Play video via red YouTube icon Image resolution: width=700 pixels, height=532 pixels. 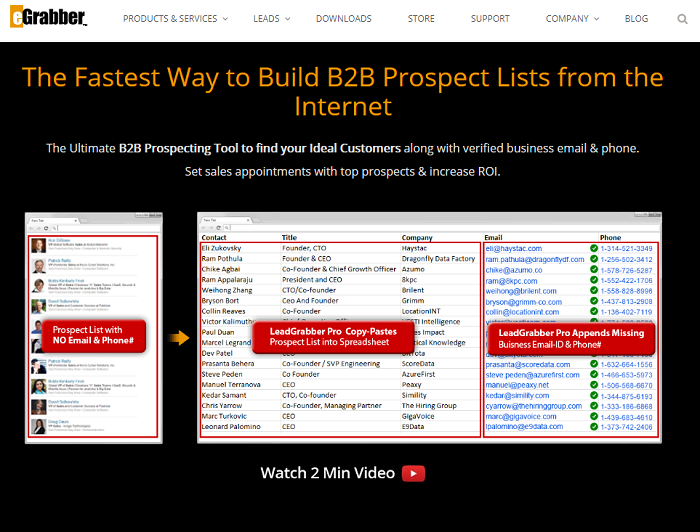413,474
